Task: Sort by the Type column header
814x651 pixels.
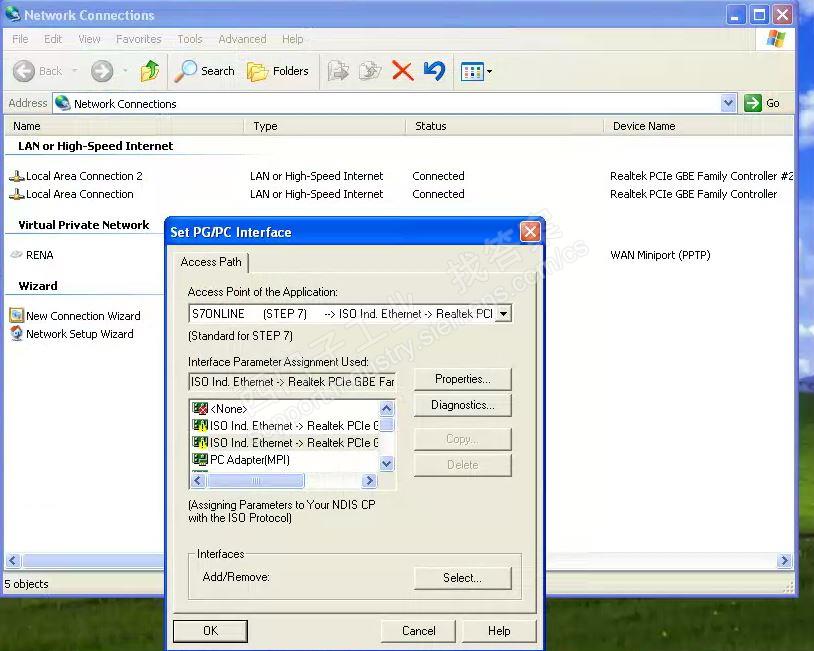Action: pyautogui.click(x=324, y=126)
